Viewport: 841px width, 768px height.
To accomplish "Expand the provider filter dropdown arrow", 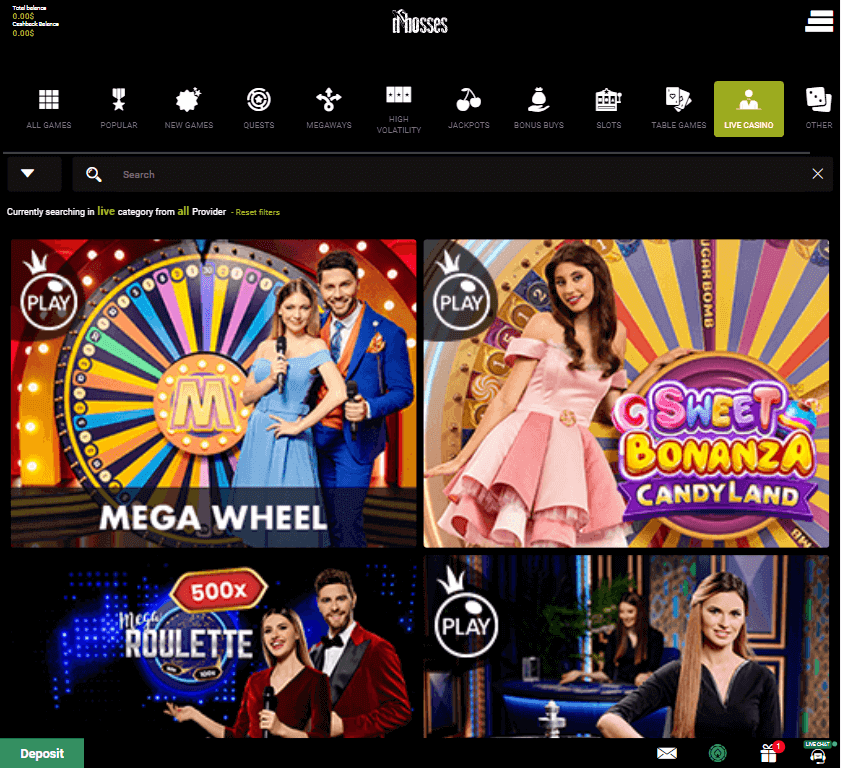I will tap(28, 174).
